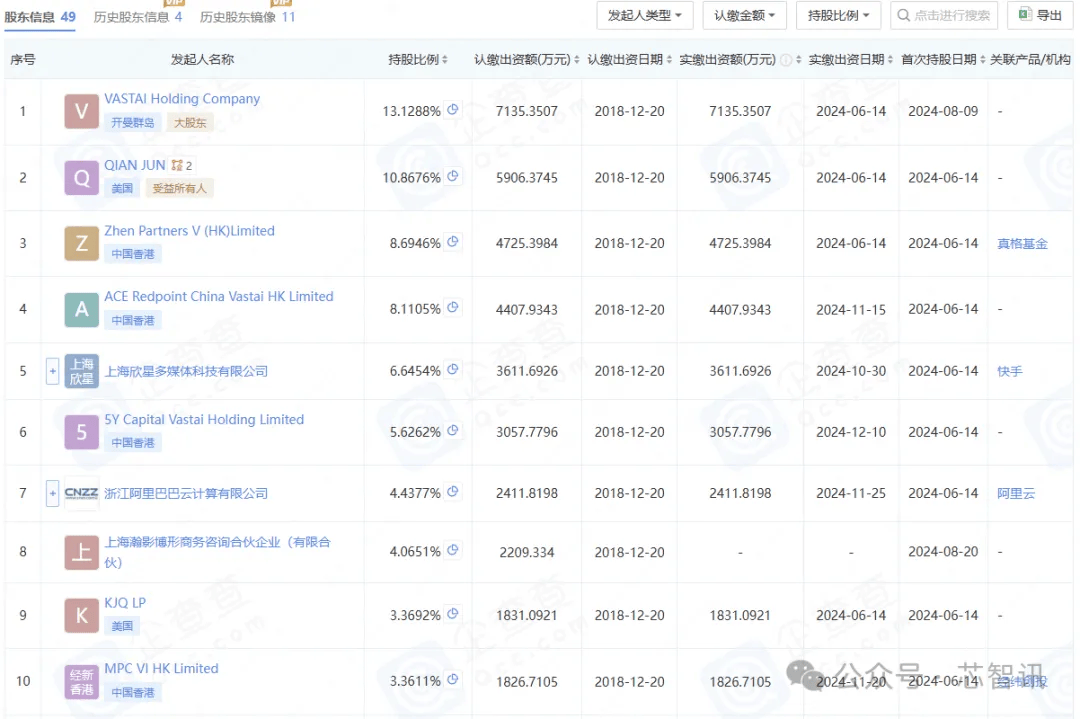The height and width of the screenshot is (719, 1080).
Task: Click the pie chart icon beside 10.8676%
Action: (x=453, y=177)
